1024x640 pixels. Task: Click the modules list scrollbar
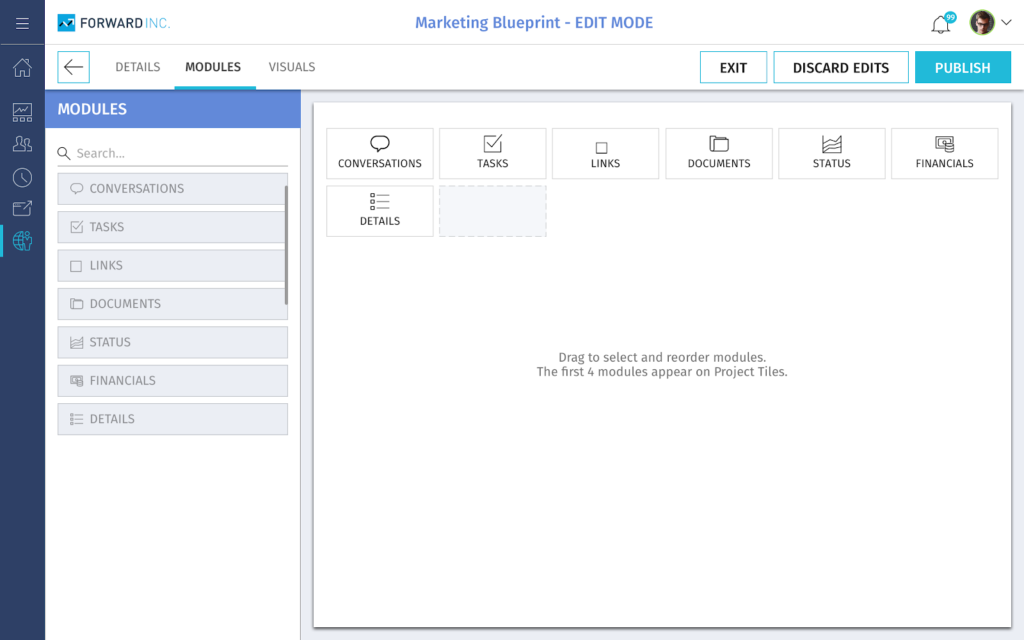[286, 245]
